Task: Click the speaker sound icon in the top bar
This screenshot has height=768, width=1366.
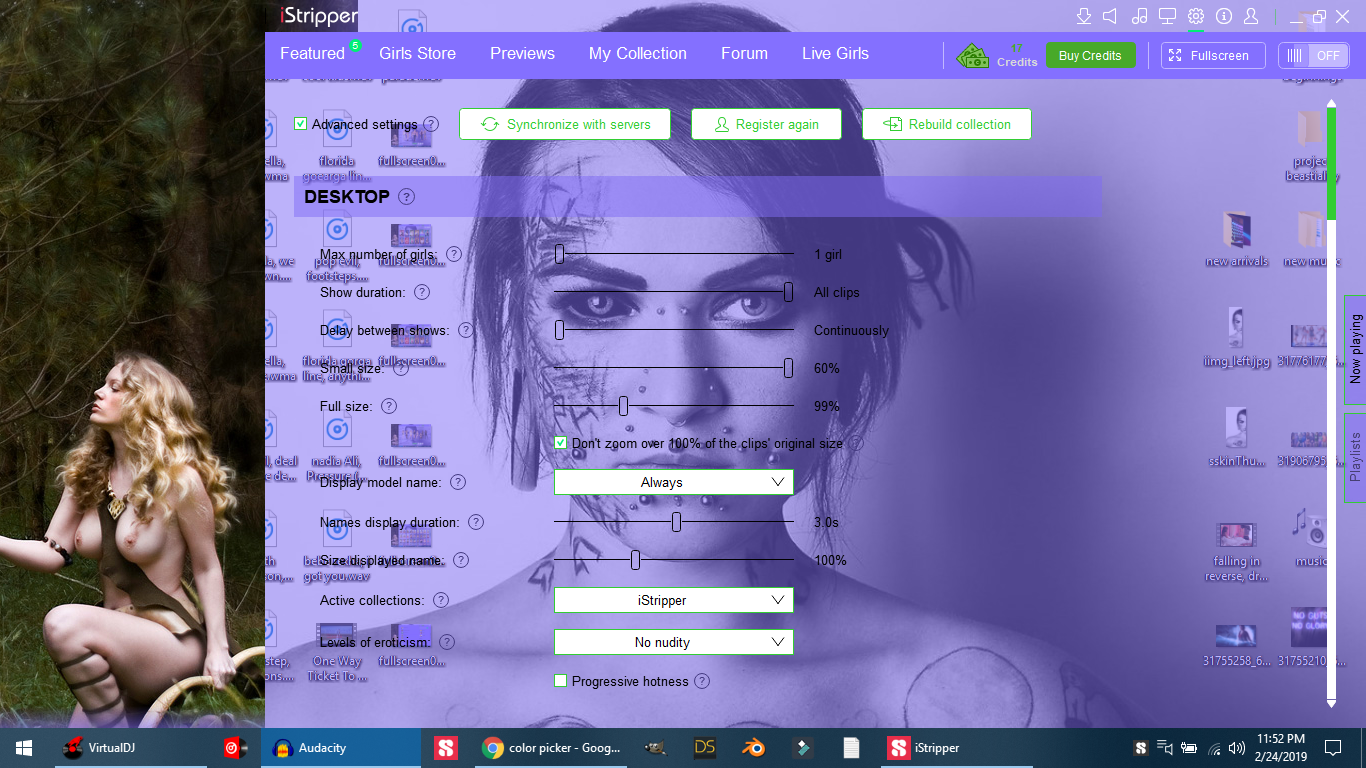Action: coord(1110,16)
